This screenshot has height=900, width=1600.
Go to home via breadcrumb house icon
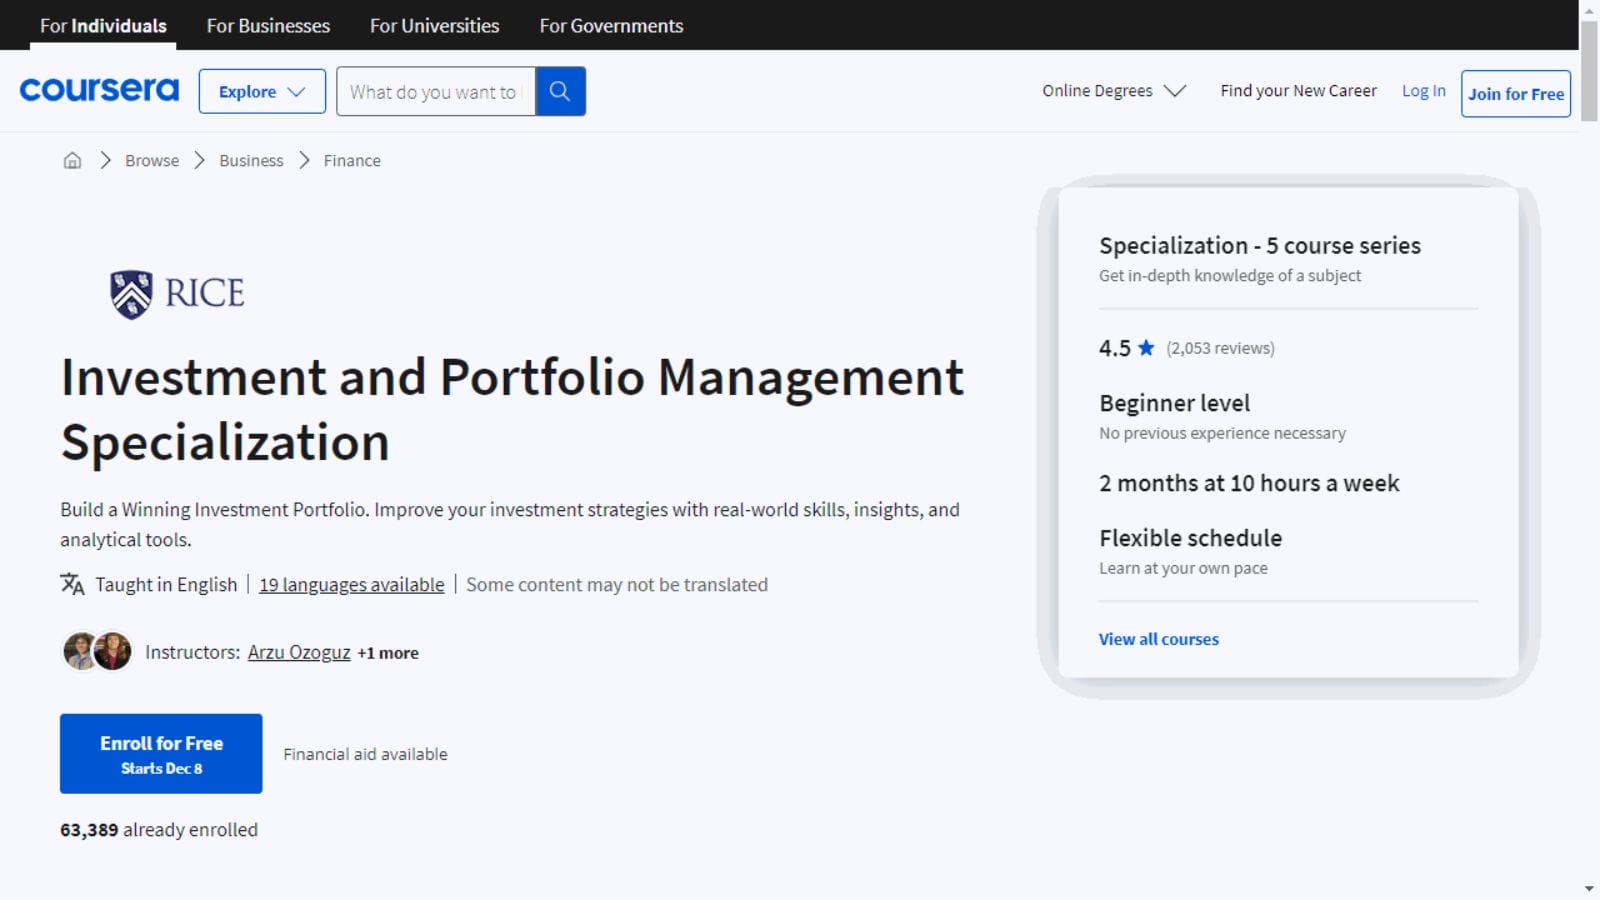pos(72,160)
